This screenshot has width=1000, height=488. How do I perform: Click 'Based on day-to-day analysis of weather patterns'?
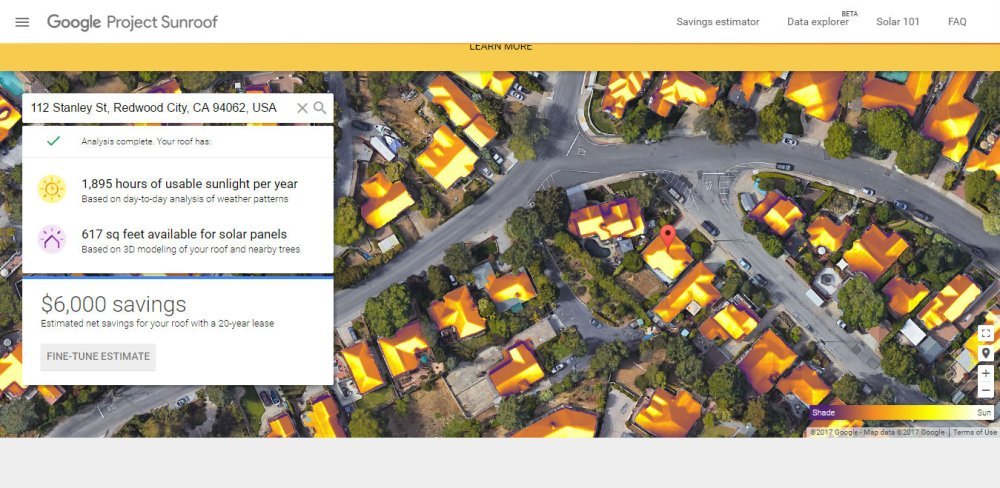[x=185, y=199]
